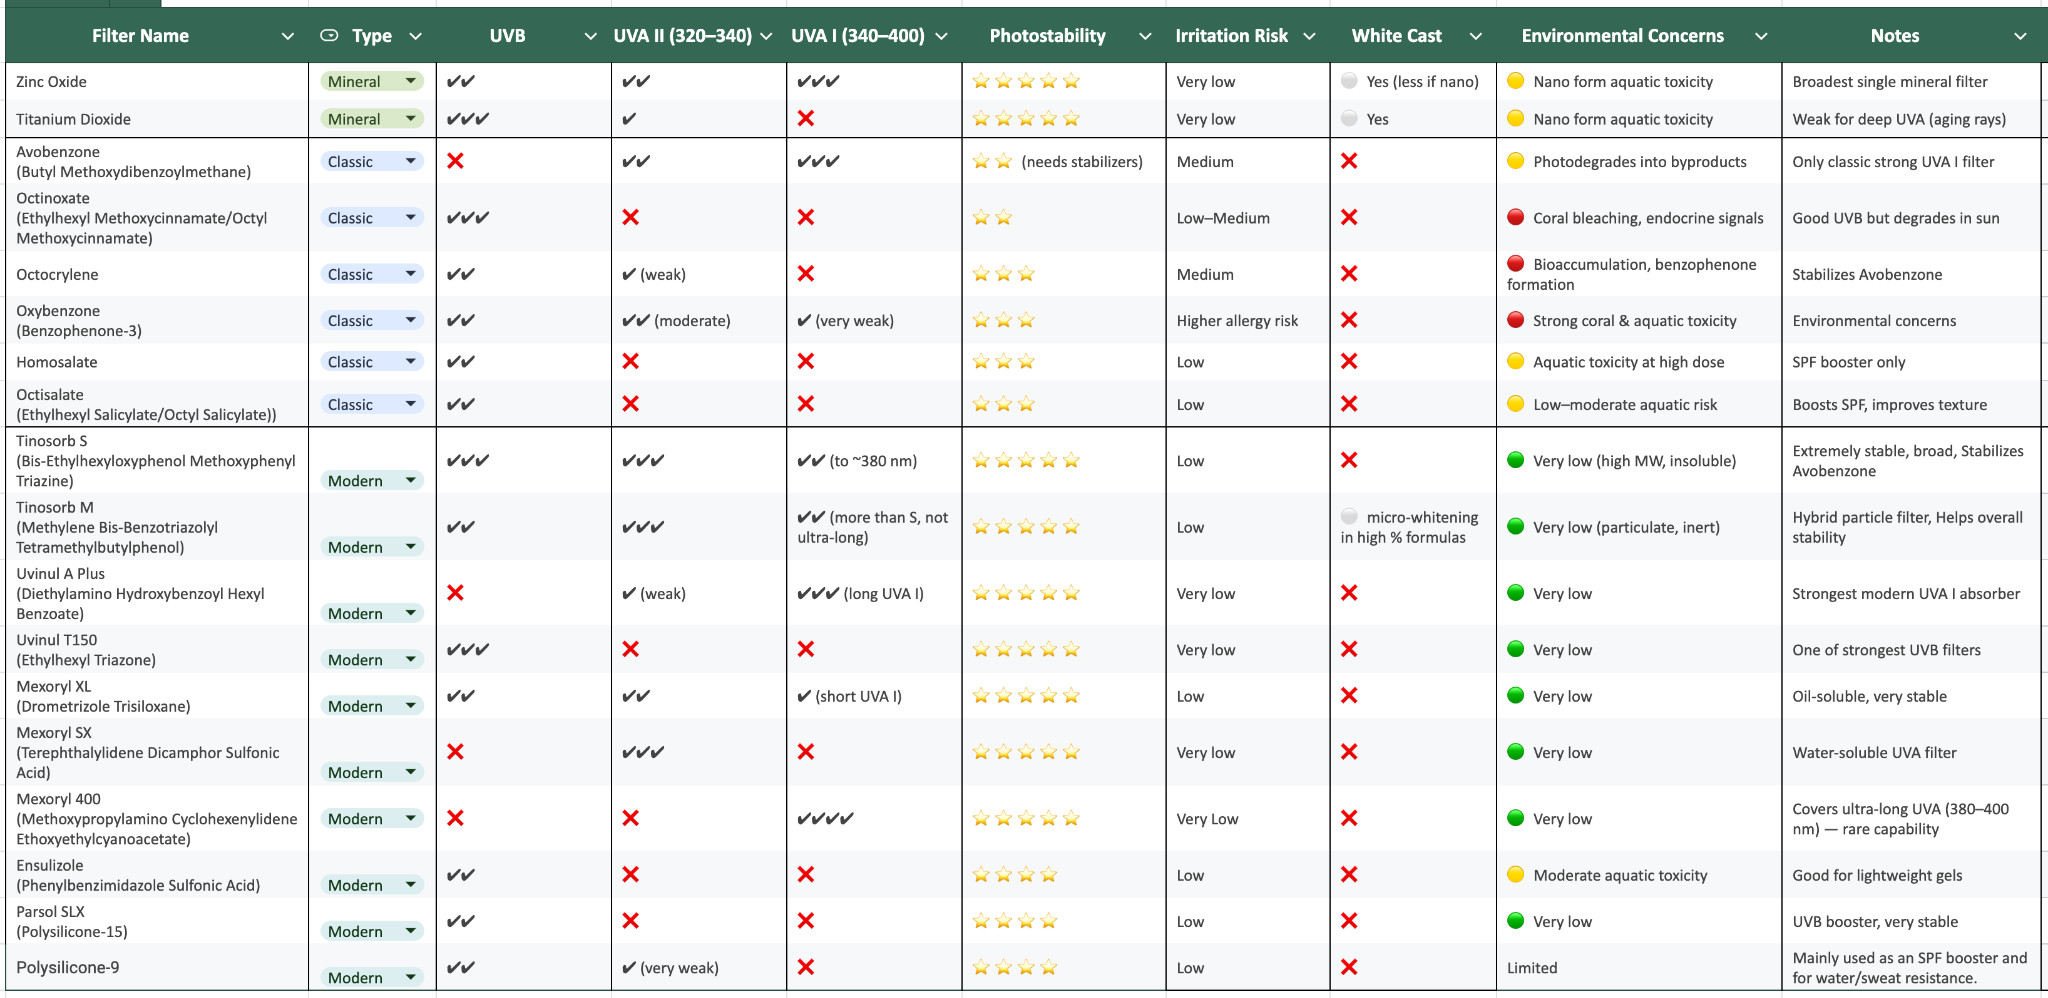
Task: Select the "Broadest single mineral filter" notes cell
Action: (x=1889, y=82)
